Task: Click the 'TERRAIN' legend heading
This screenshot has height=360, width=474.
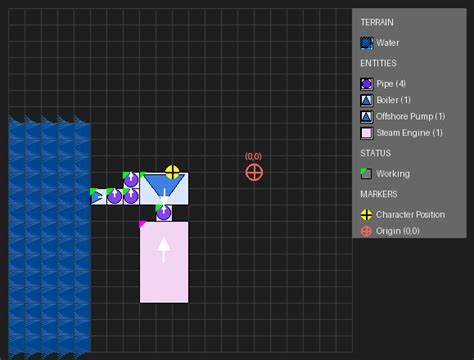Action: (377, 22)
